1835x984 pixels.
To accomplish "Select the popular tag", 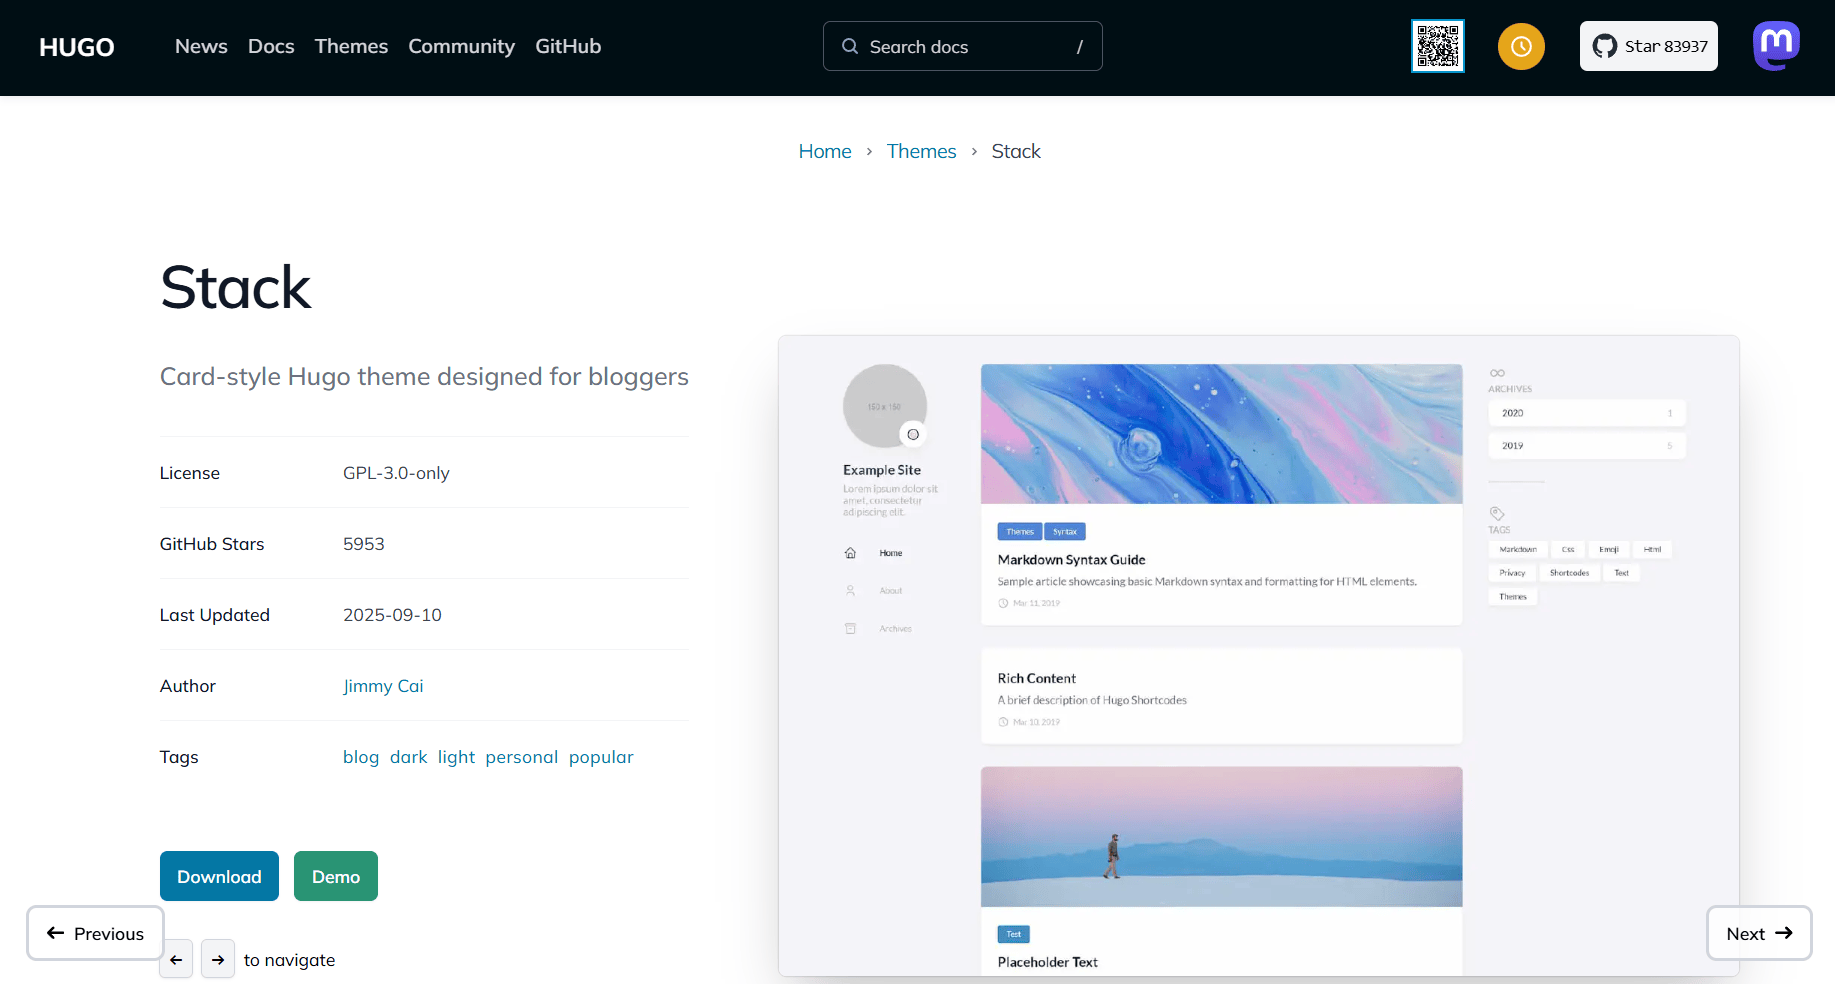I will coord(601,757).
